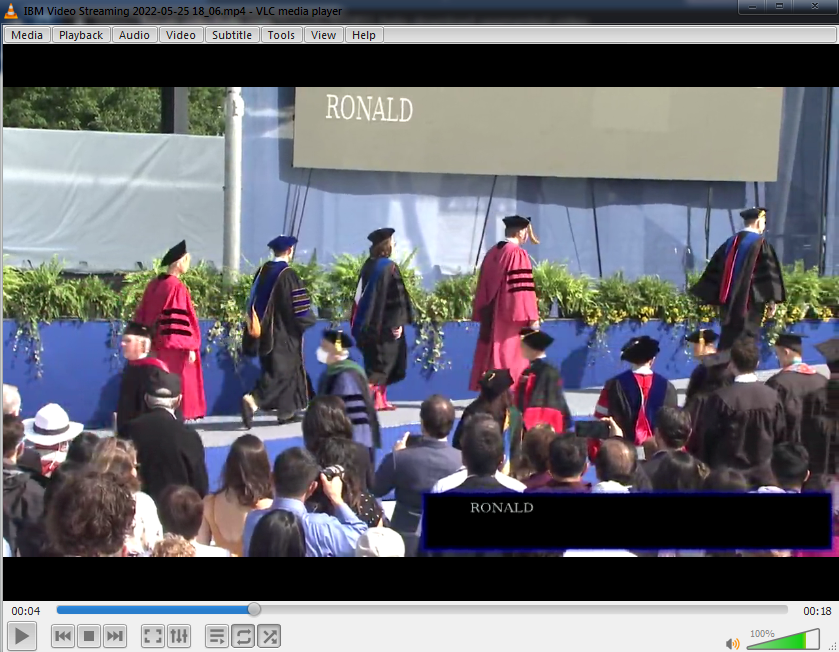
Task: Toggle fullscreen video mode
Action: [152, 636]
